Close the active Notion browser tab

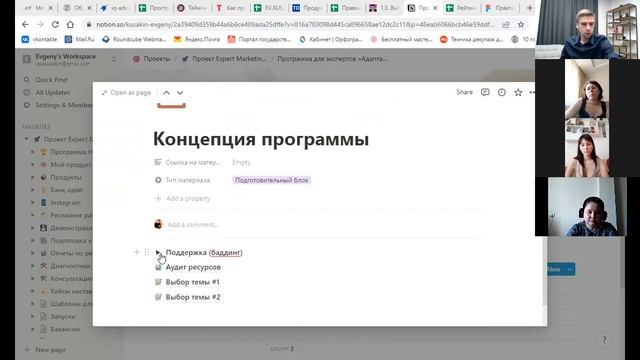(435, 8)
